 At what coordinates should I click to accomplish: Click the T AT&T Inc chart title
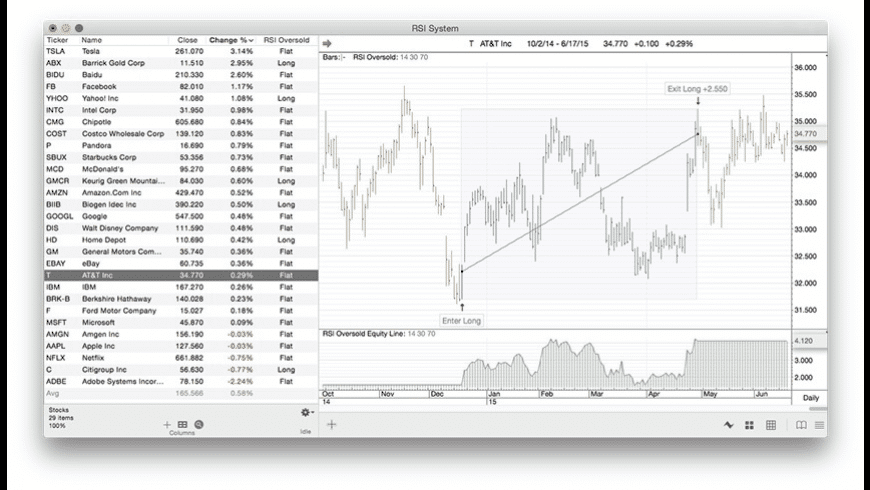(x=490, y=43)
